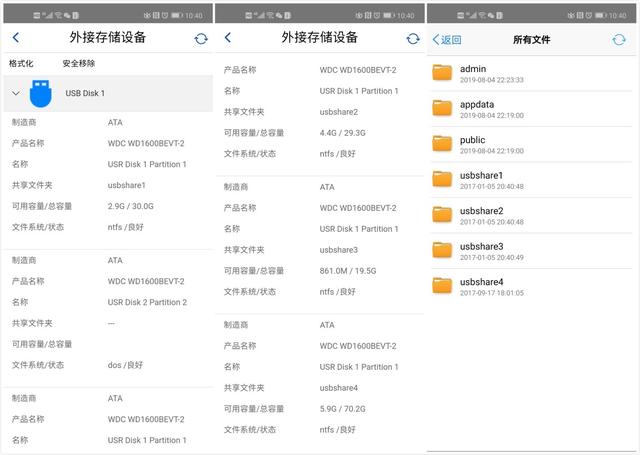
Task: Hit the refresh icon above the 安全移除 option
Action: 201,38
